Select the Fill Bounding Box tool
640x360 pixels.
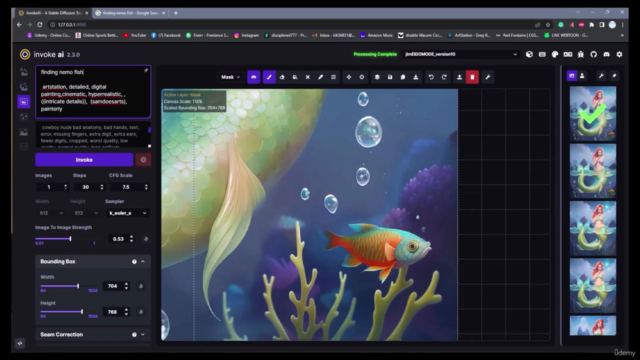point(295,77)
